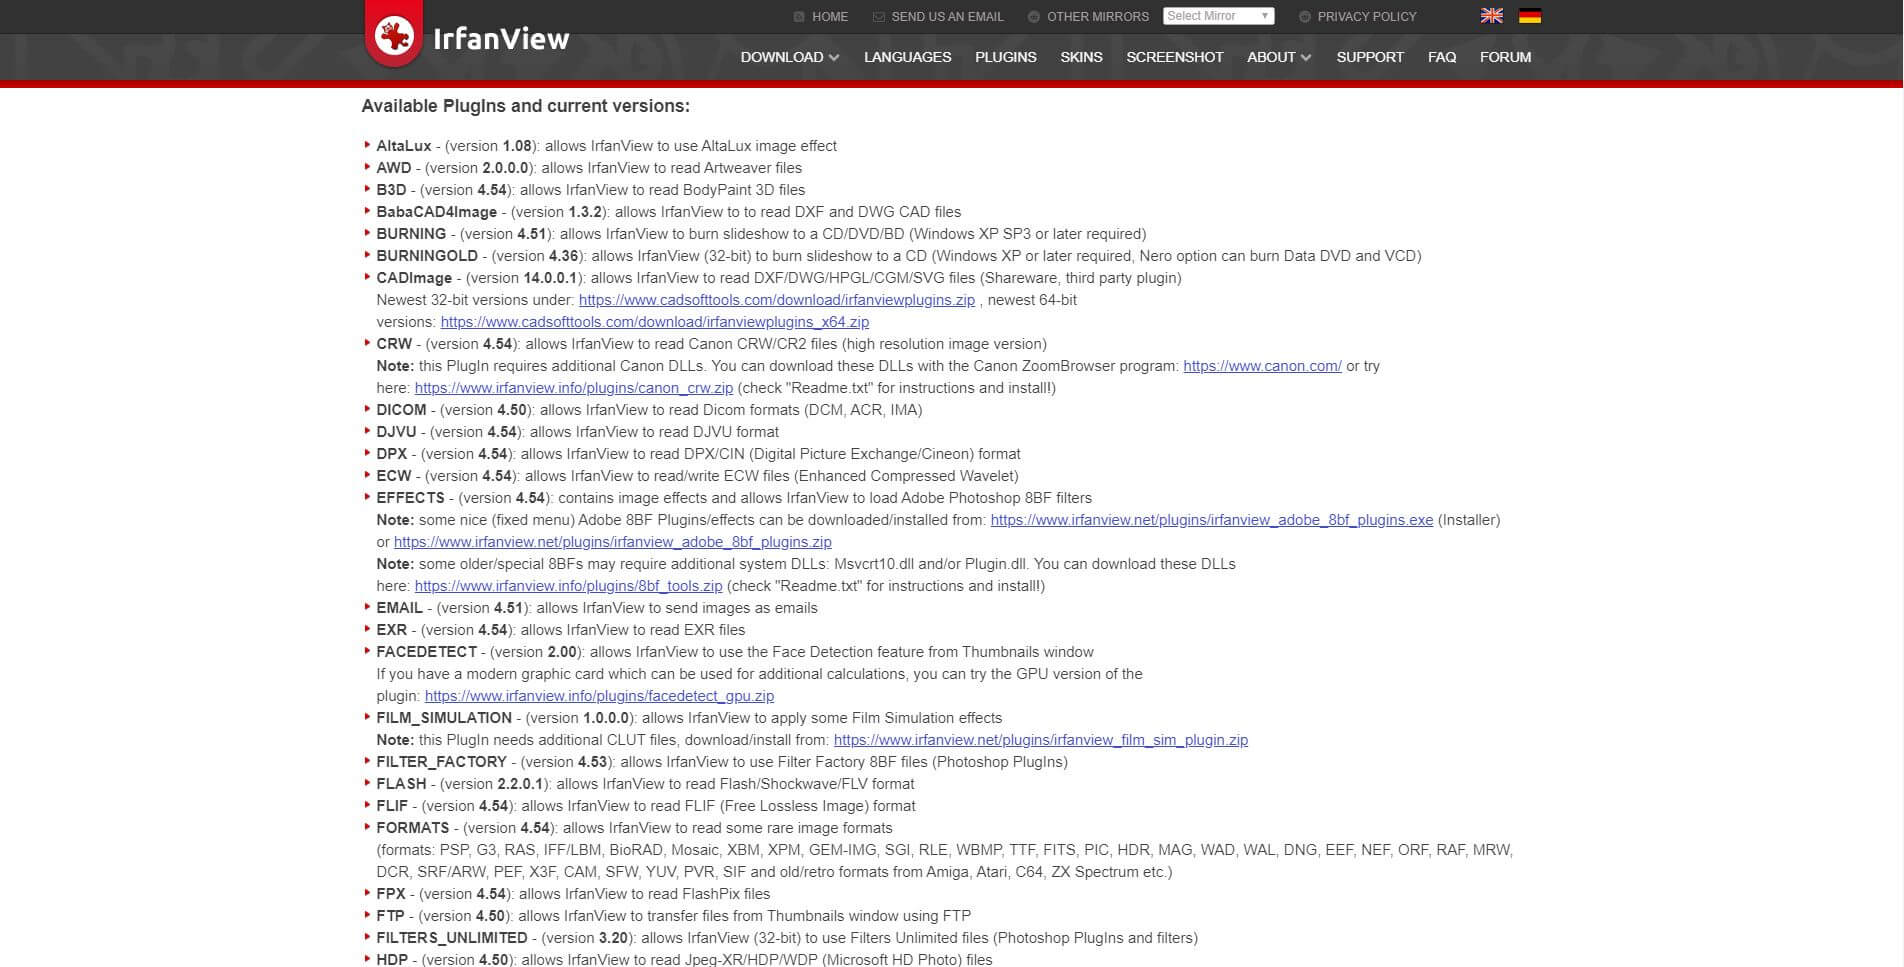Click the ECW plugin name
The width and height of the screenshot is (1904, 967).
point(393,476)
